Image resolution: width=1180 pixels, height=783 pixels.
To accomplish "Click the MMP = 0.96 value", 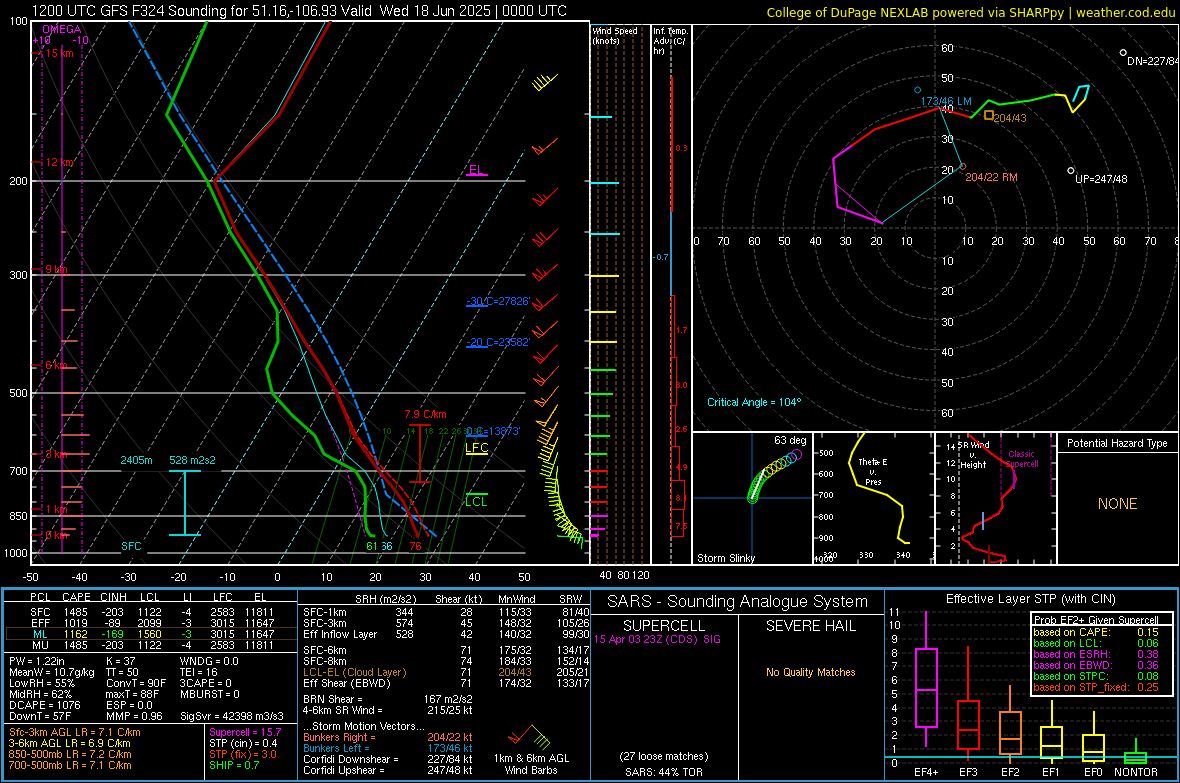I will click(x=134, y=717).
